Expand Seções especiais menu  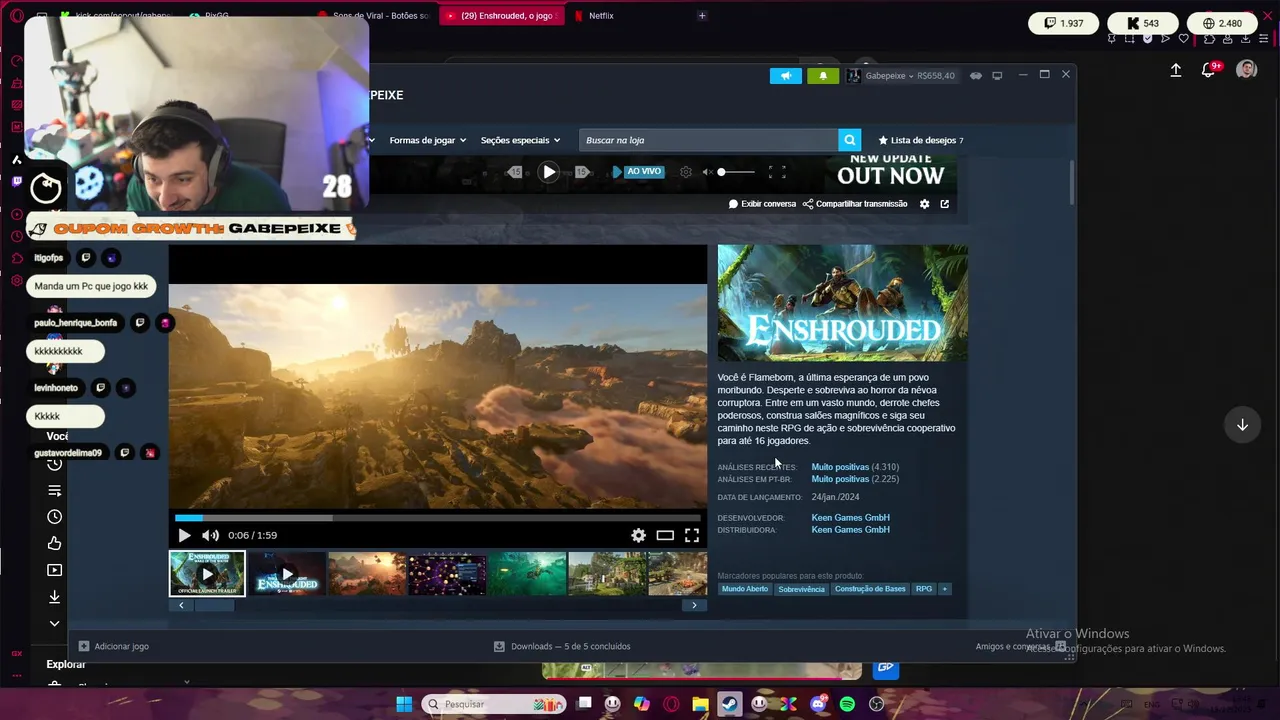pyautogui.click(x=520, y=140)
